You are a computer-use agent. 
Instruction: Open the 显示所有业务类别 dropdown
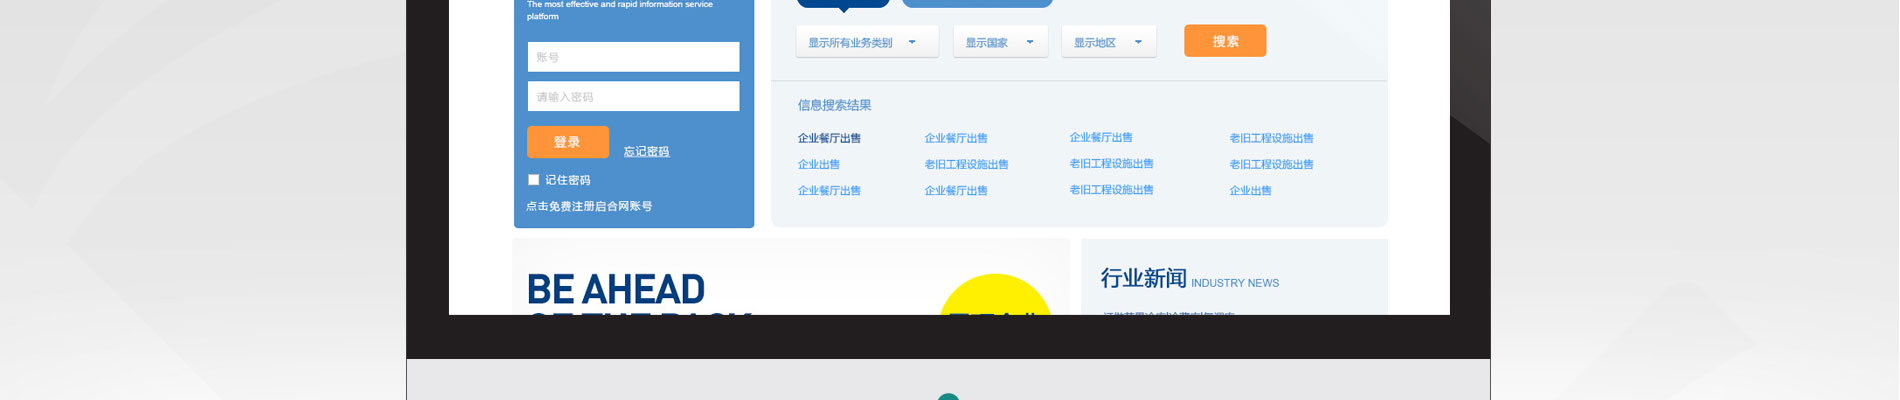coord(867,42)
